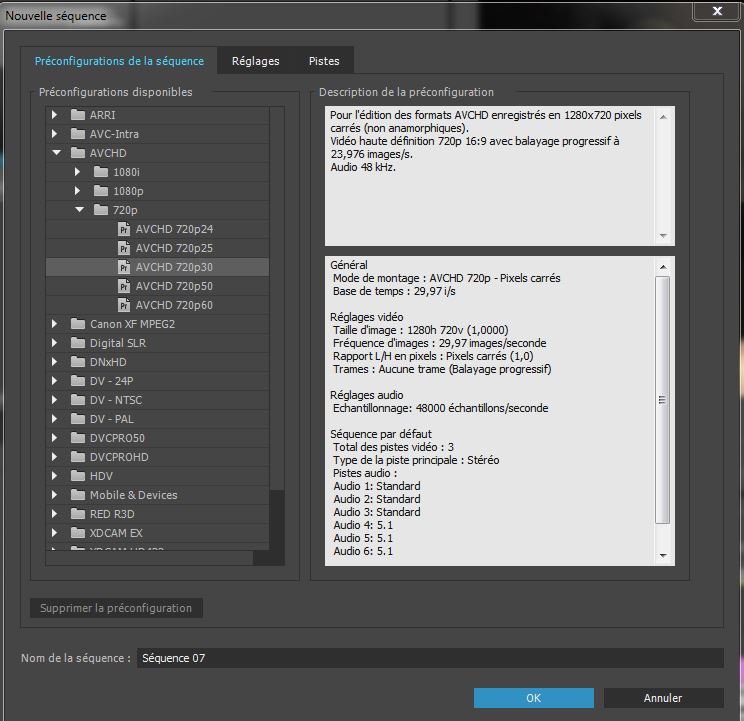744x721 pixels.
Task: Click the DV - NTSC folder icon
Action: [77, 400]
